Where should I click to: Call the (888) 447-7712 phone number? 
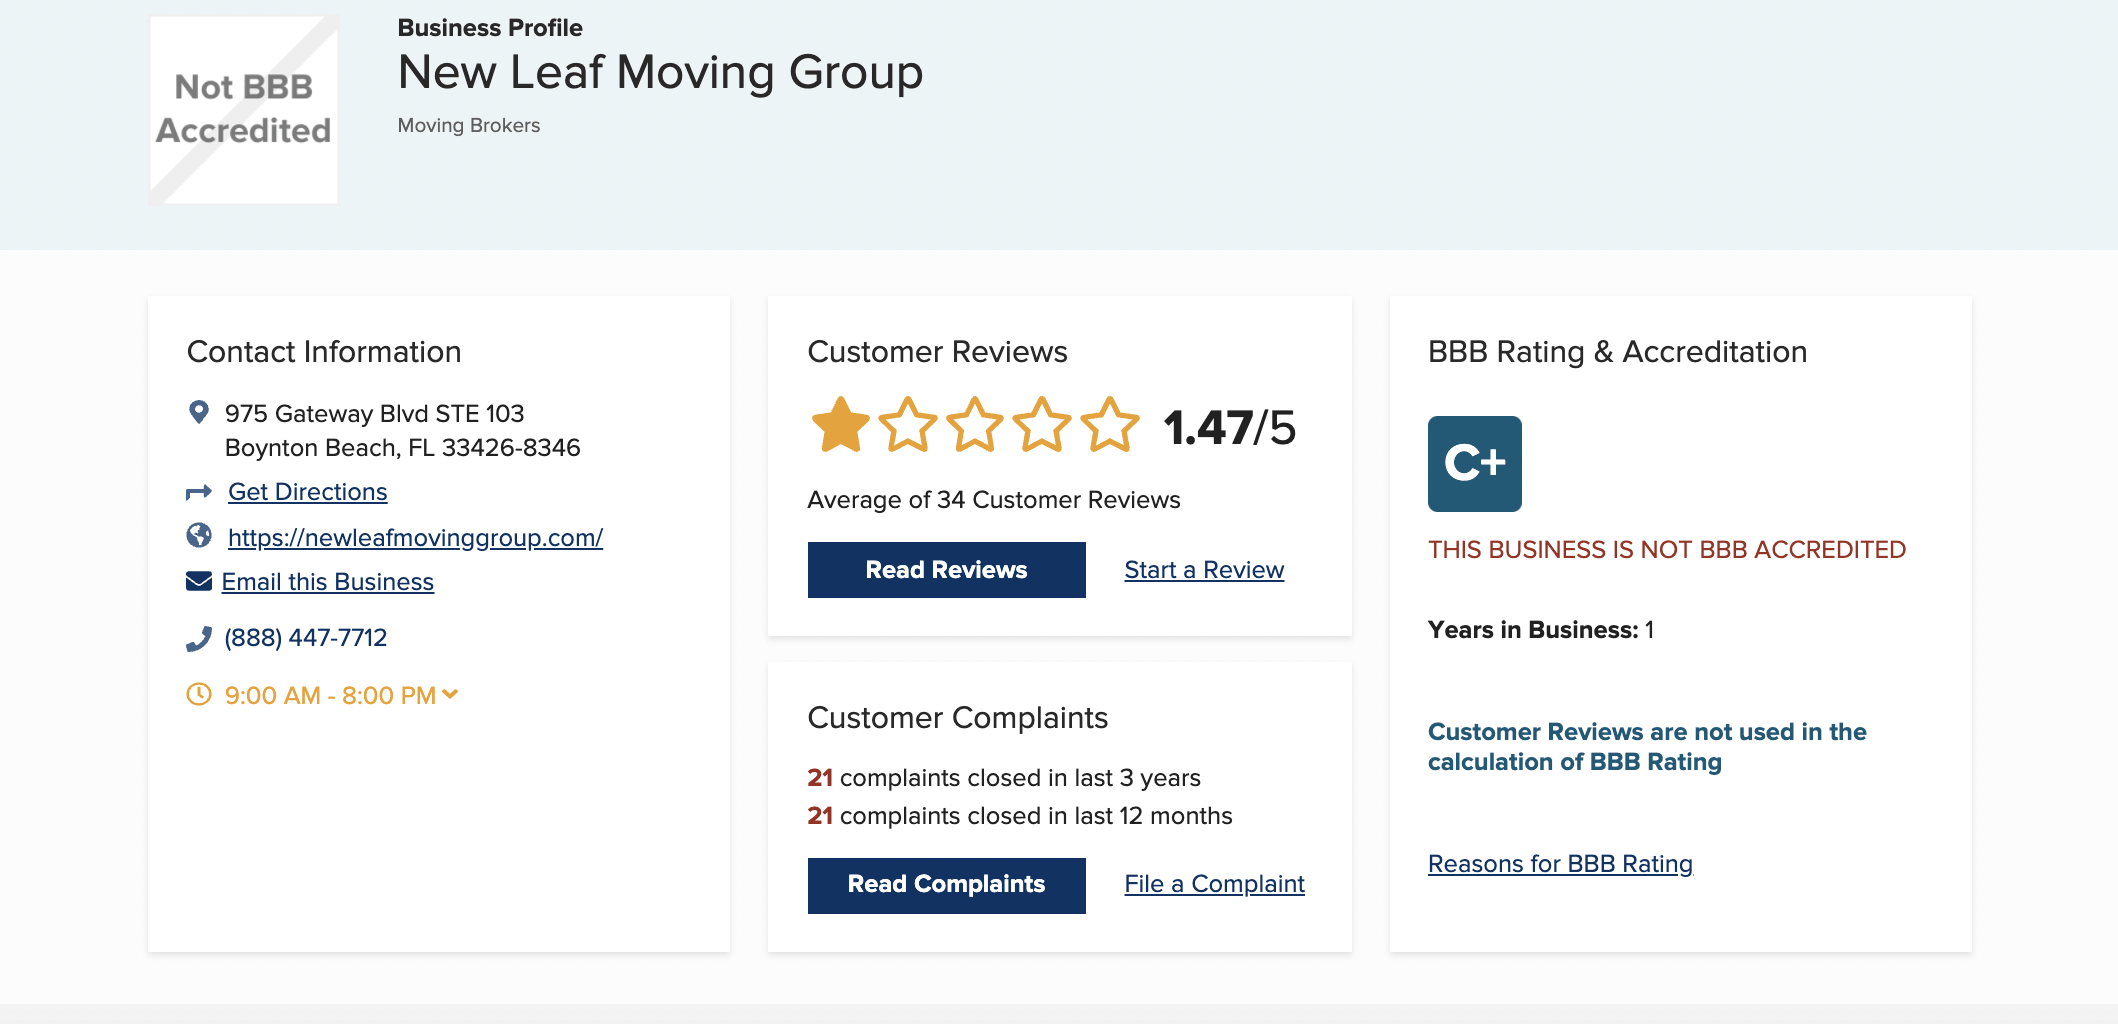(305, 638)
